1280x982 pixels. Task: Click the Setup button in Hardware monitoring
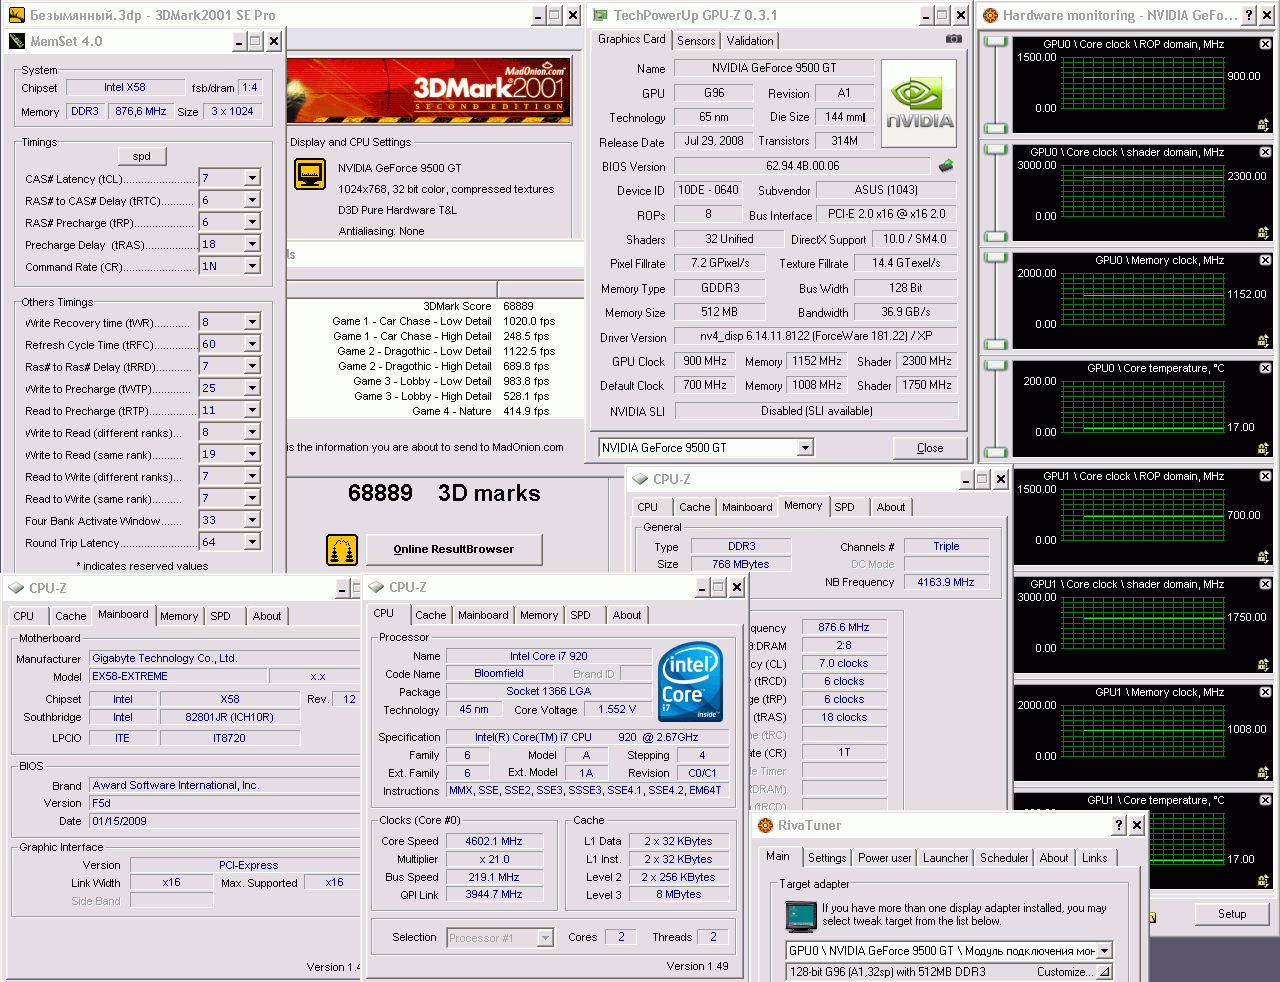coord(1232,914)
